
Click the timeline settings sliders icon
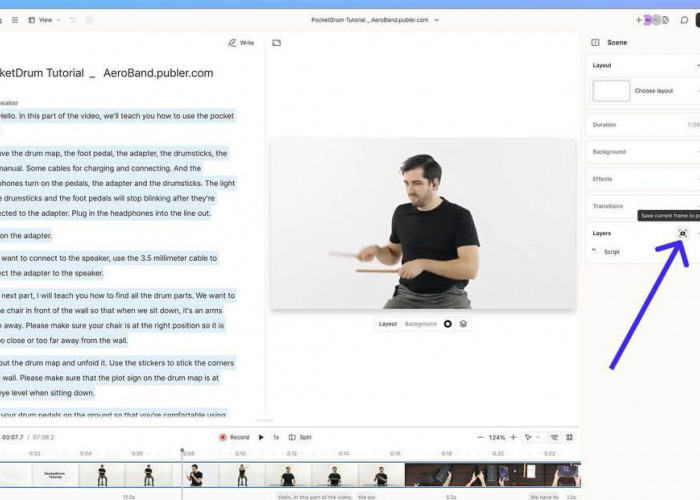554,437
